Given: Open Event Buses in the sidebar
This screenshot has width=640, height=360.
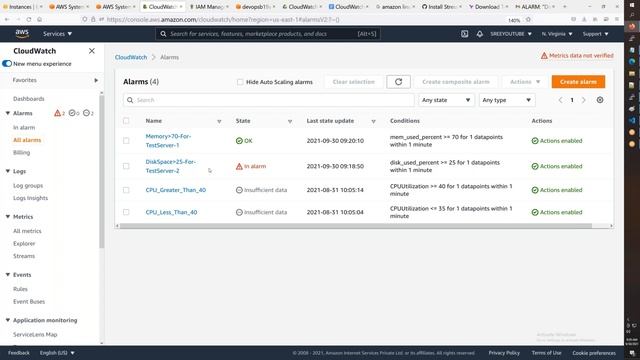Looking at the screenshot, I should pyautogui.click(x=29, y=302).
